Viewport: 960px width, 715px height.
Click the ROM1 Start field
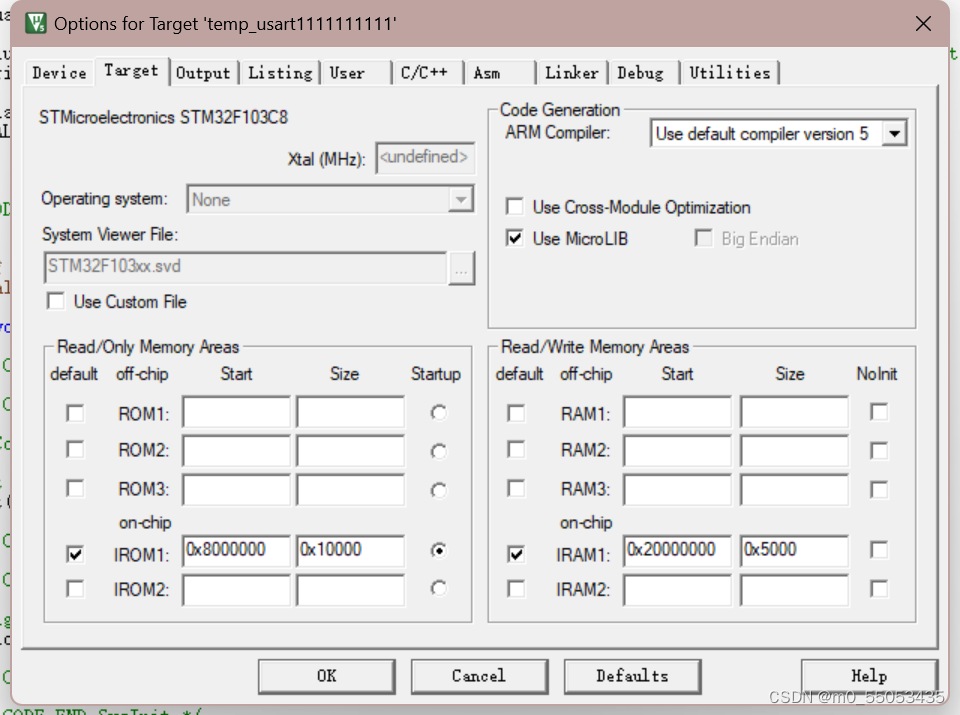[236, 412]
